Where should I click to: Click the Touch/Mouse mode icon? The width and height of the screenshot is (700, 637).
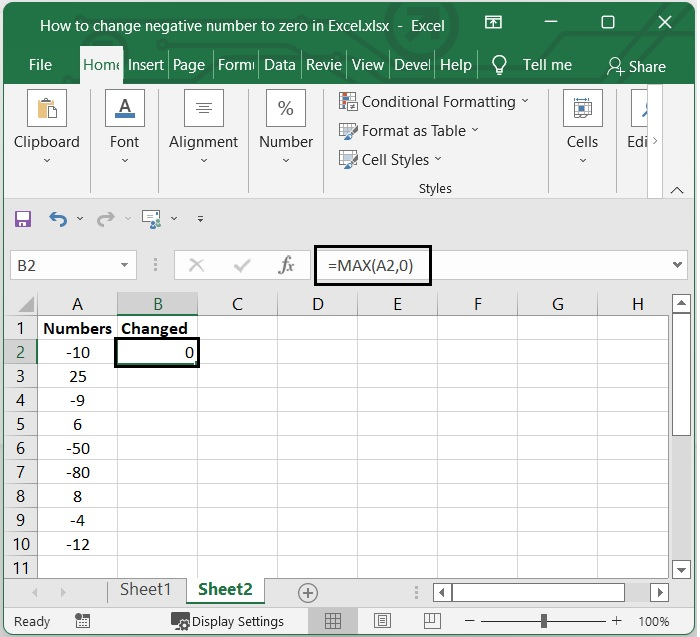[x=151, y=219]
